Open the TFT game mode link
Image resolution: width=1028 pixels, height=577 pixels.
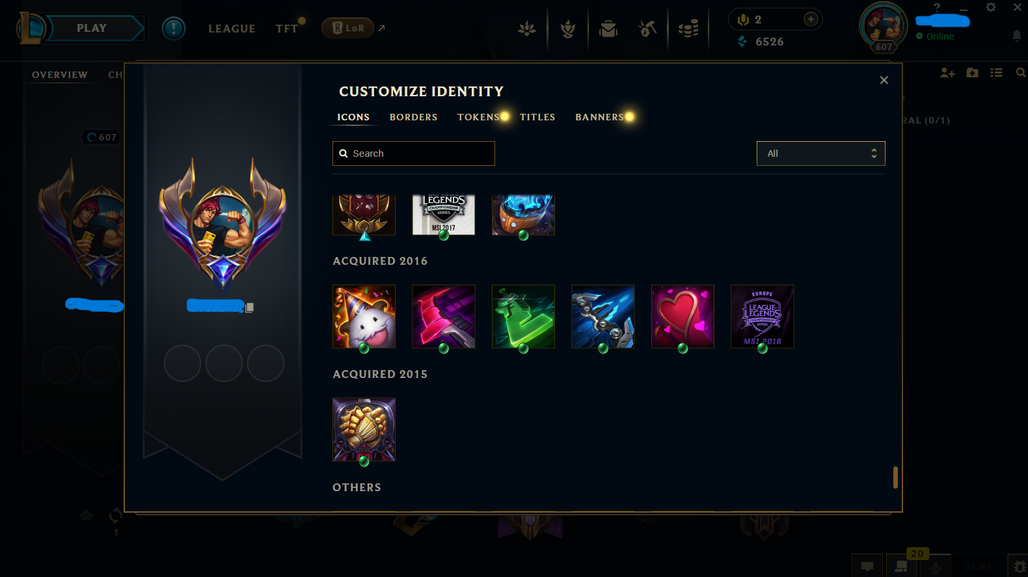(x=287, y=29)
